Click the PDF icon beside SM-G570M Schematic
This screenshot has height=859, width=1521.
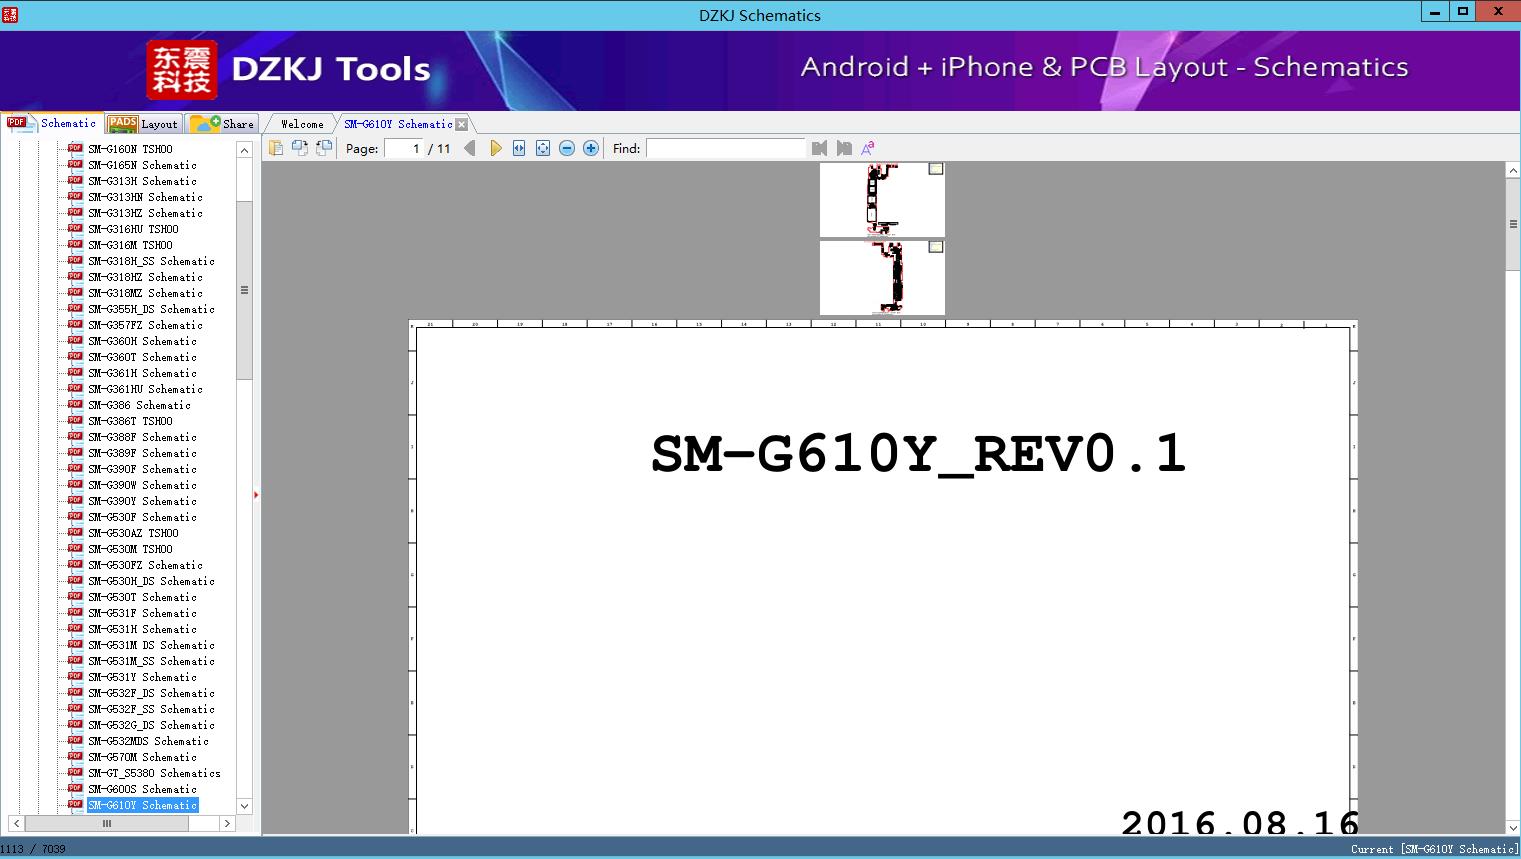(75, 756)
